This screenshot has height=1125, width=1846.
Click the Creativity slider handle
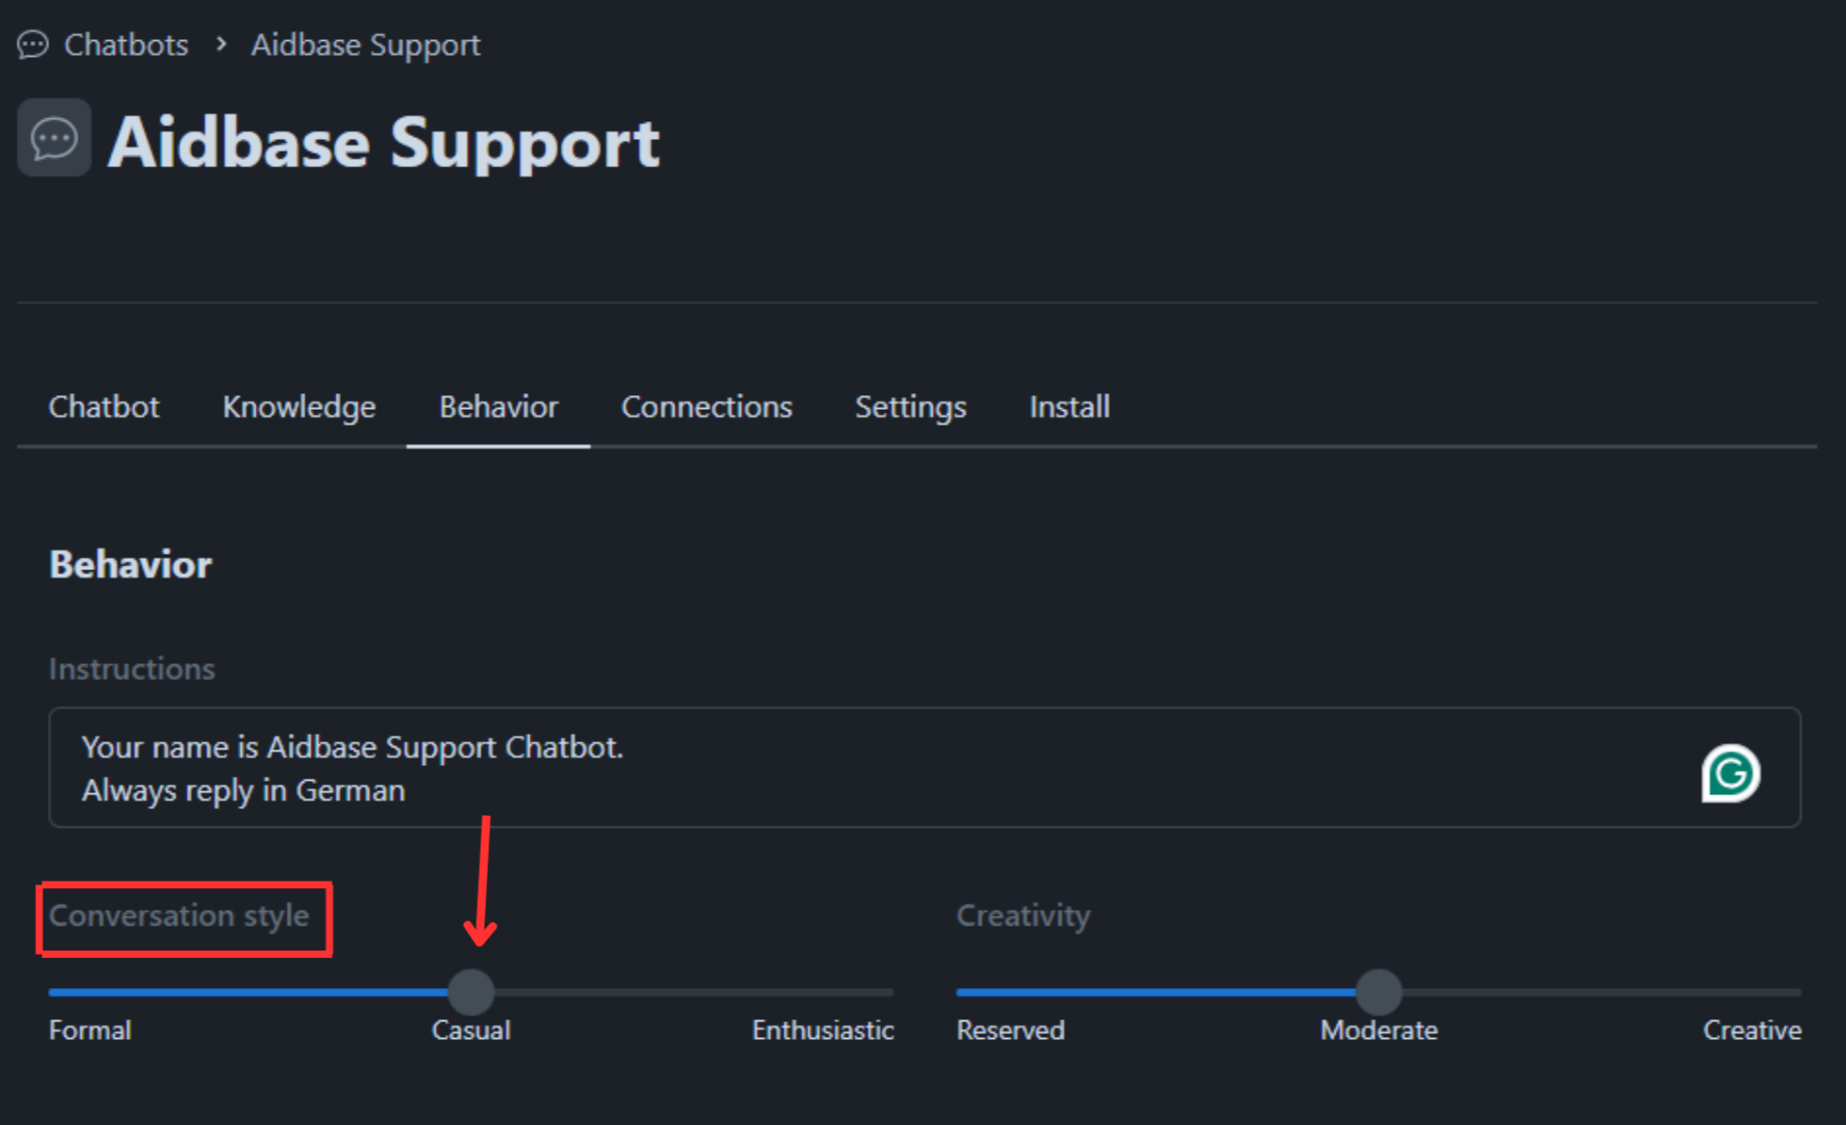(x=1379, y=992)
